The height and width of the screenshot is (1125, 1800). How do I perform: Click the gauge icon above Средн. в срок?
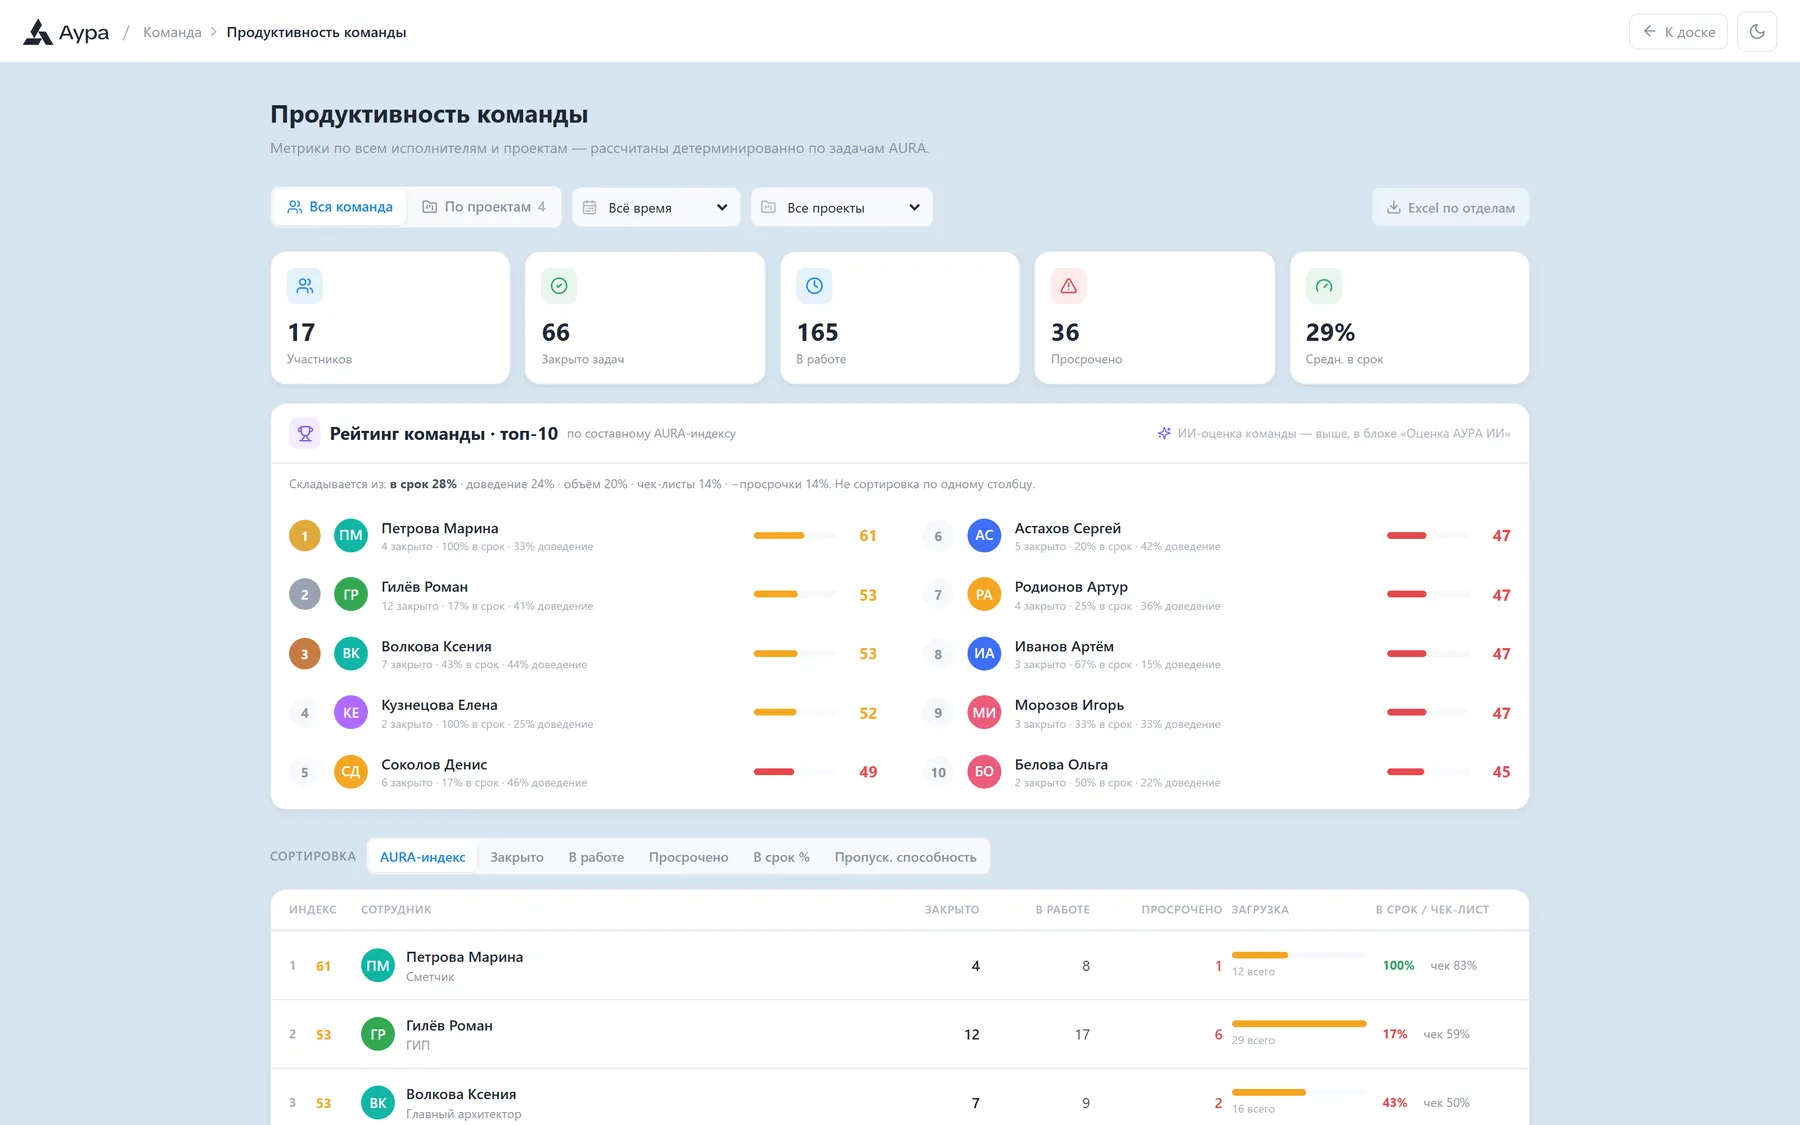pos(1324,286)
